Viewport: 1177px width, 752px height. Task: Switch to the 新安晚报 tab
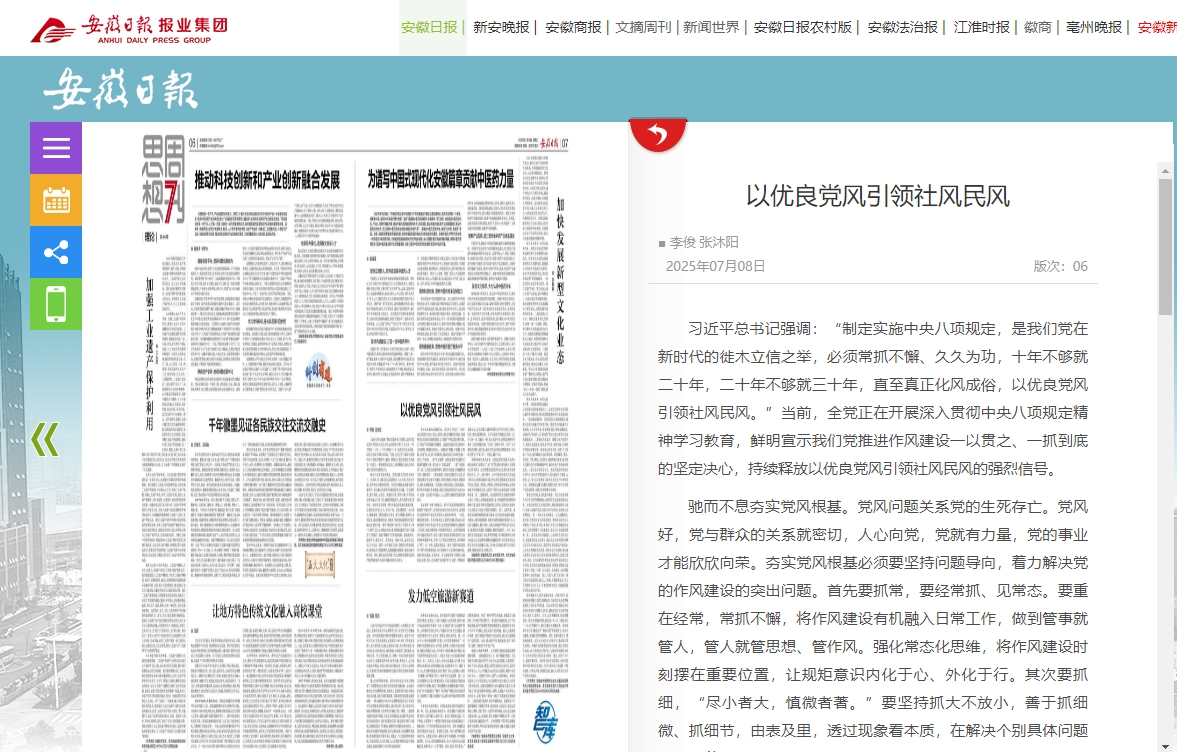pos(501,27)
